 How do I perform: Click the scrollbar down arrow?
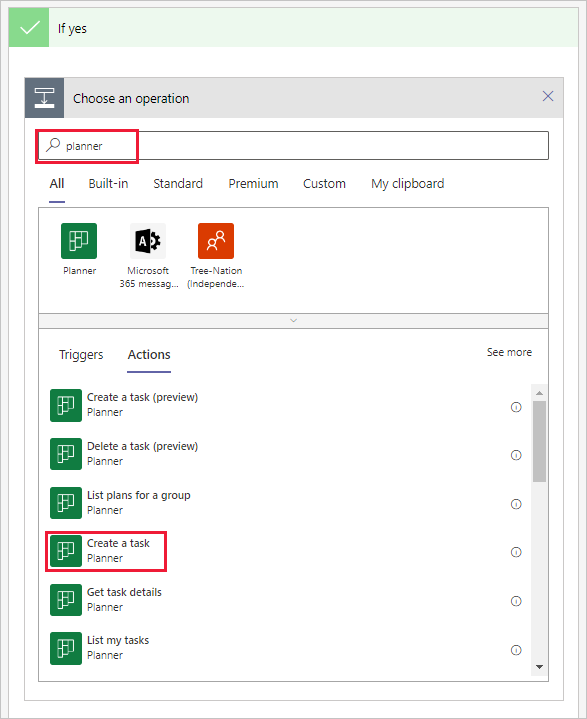point(539,667)
